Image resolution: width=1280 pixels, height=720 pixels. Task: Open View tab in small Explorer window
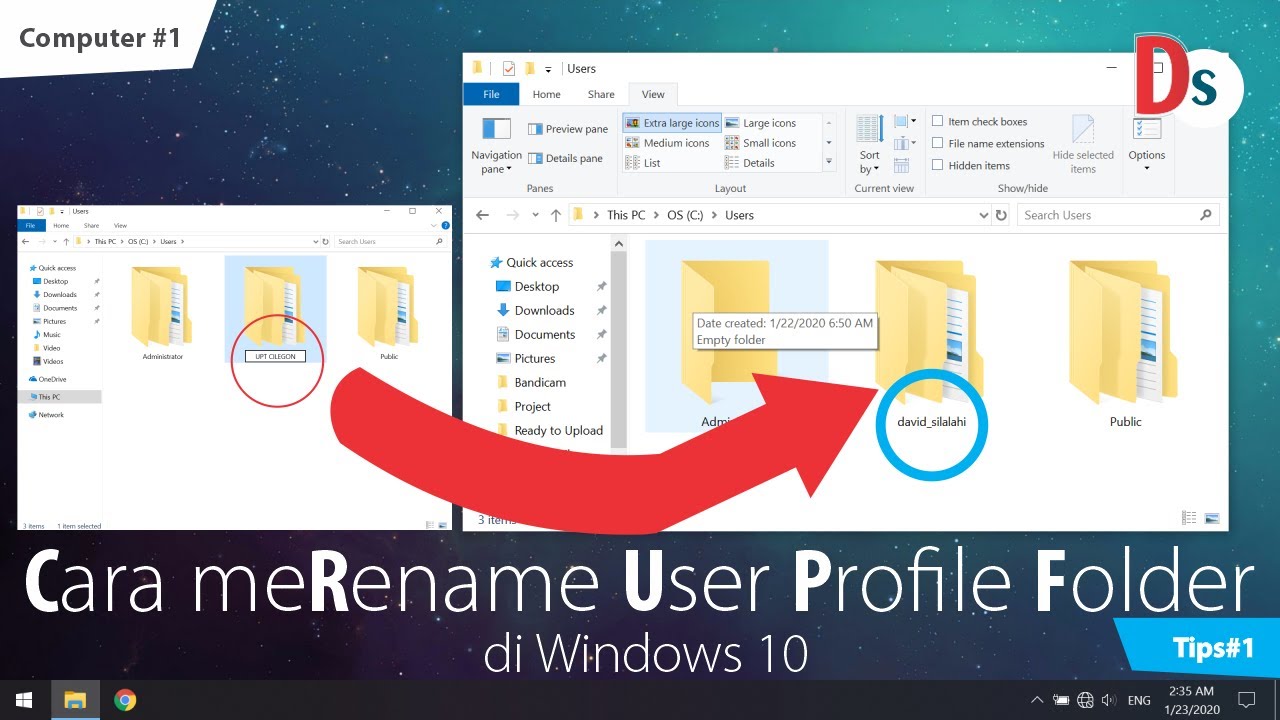(121, 226)
